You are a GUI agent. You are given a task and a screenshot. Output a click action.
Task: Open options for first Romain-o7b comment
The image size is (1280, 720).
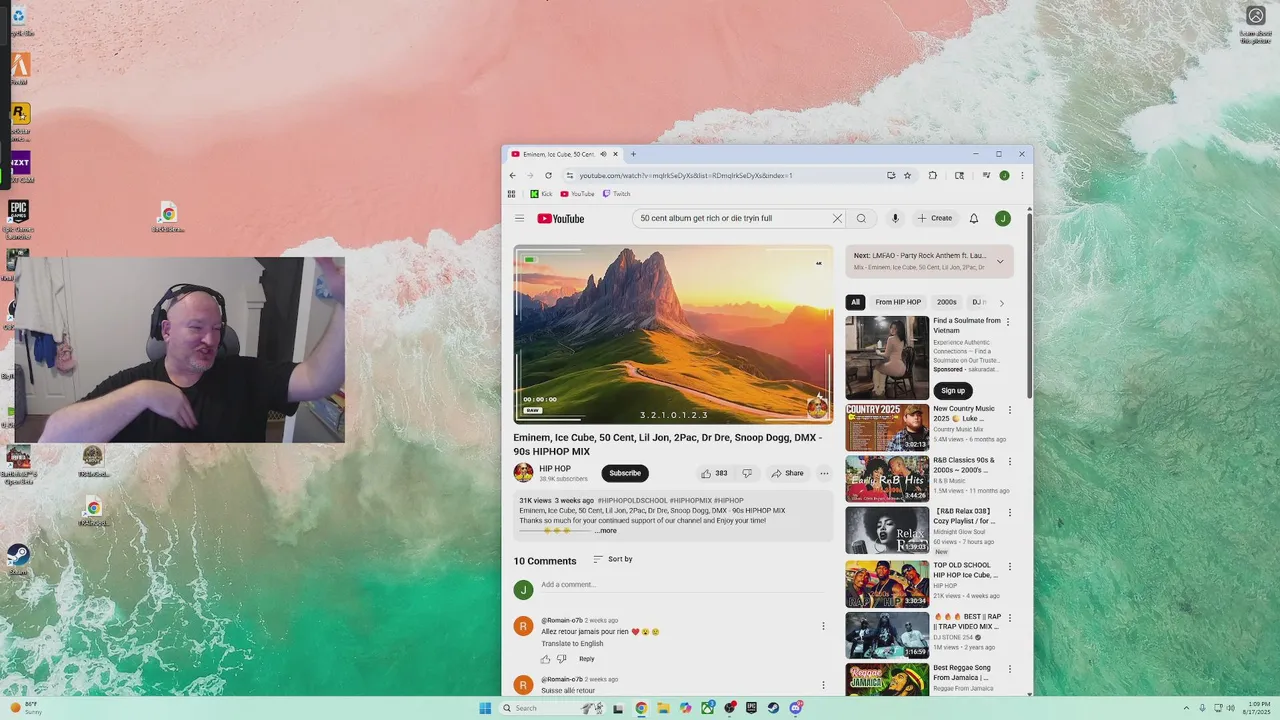824,626
